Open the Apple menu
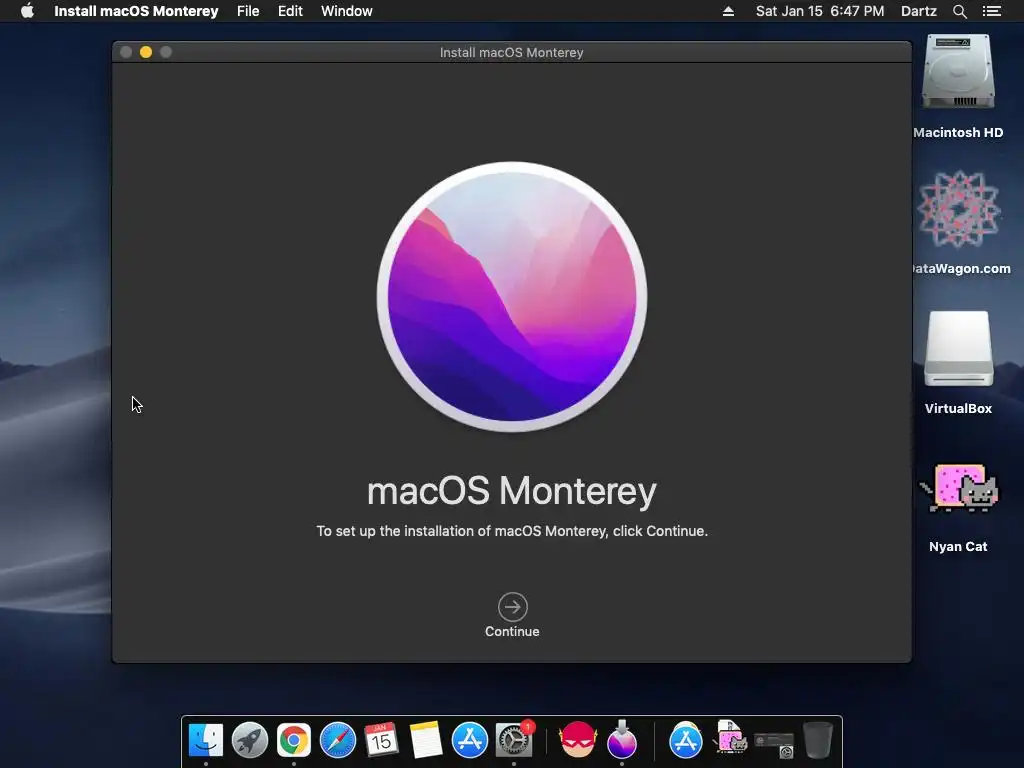Viewport: 1024px width, 768px height. tap(27, 11)
